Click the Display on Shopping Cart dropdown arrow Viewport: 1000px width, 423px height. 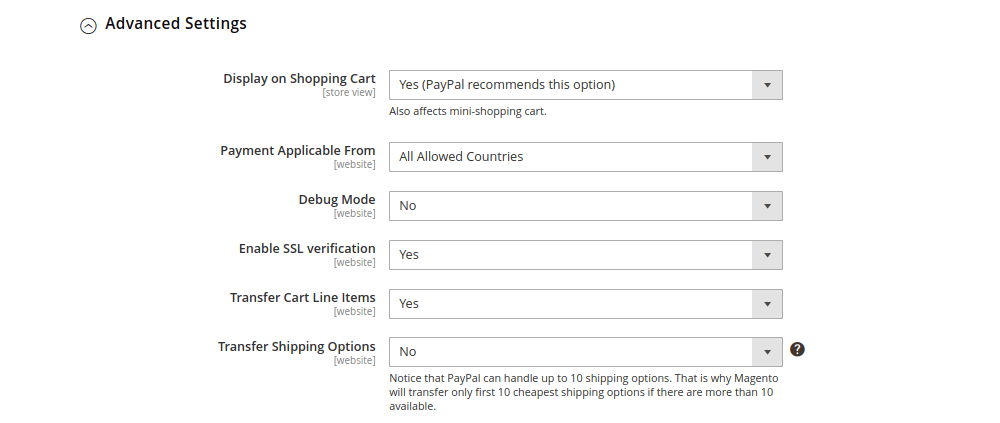pos(767,85)
